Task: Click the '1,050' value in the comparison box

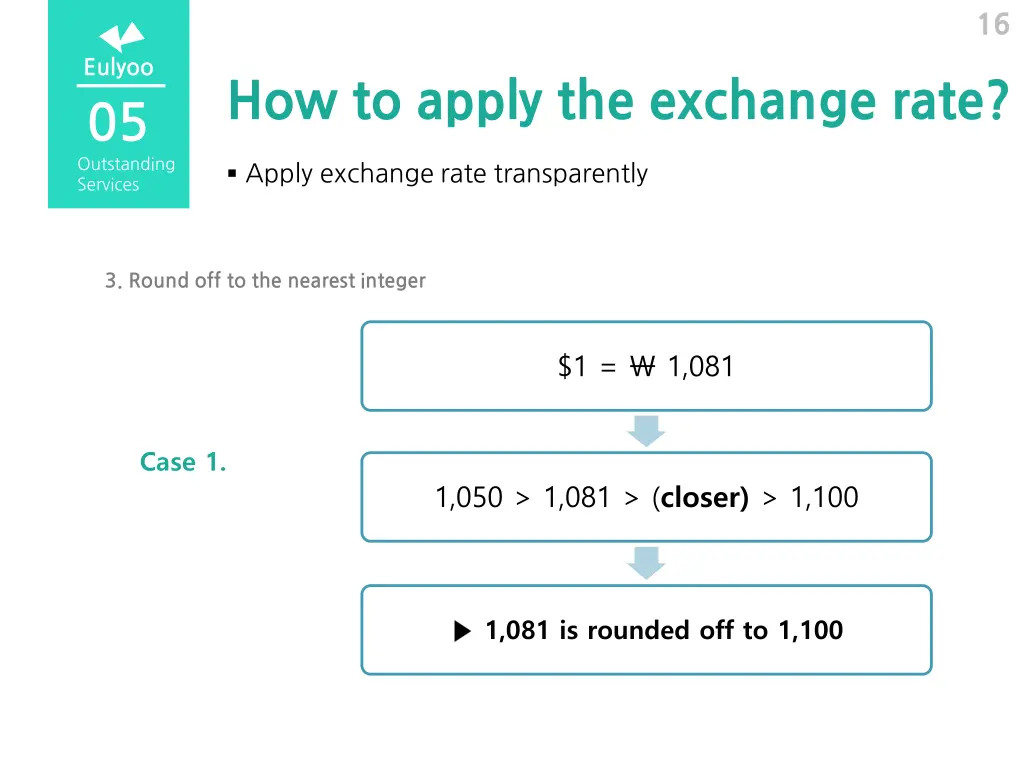Action: tap(469, 498)
